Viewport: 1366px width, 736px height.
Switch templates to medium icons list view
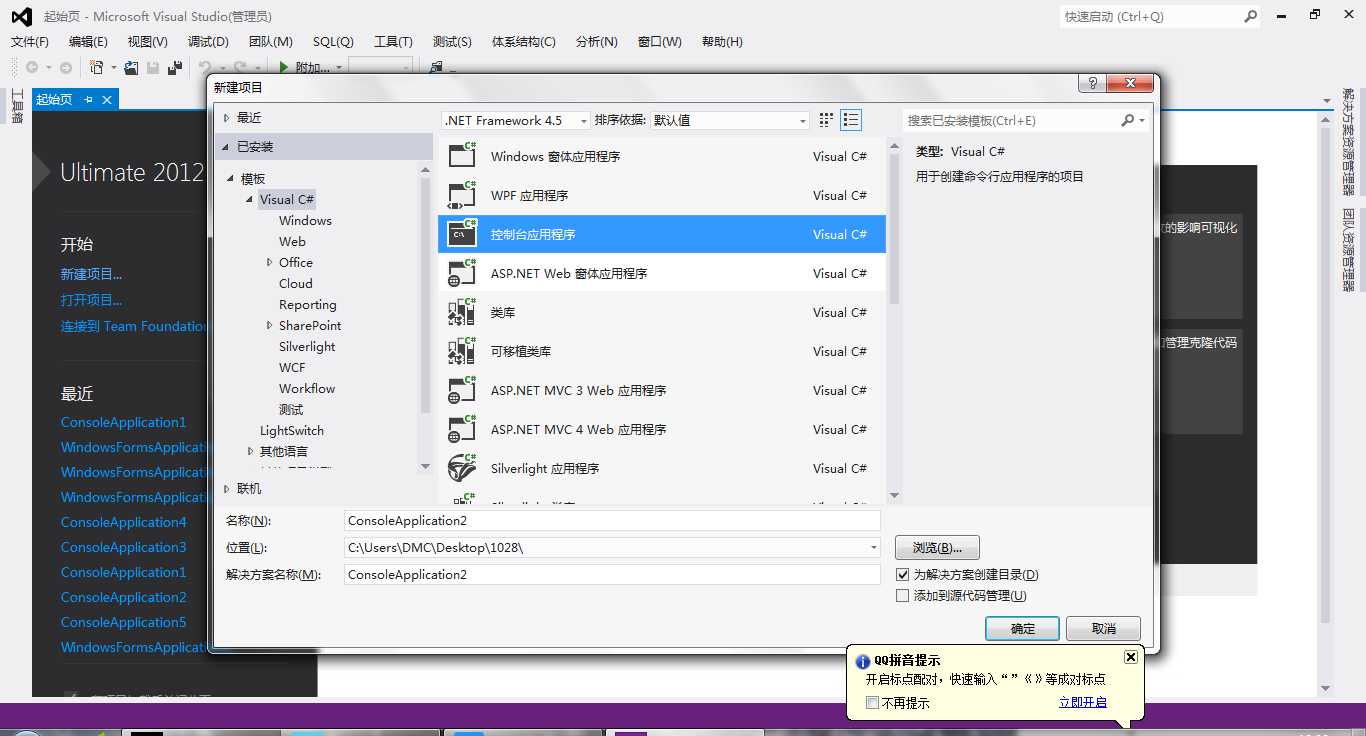[851, 120]
